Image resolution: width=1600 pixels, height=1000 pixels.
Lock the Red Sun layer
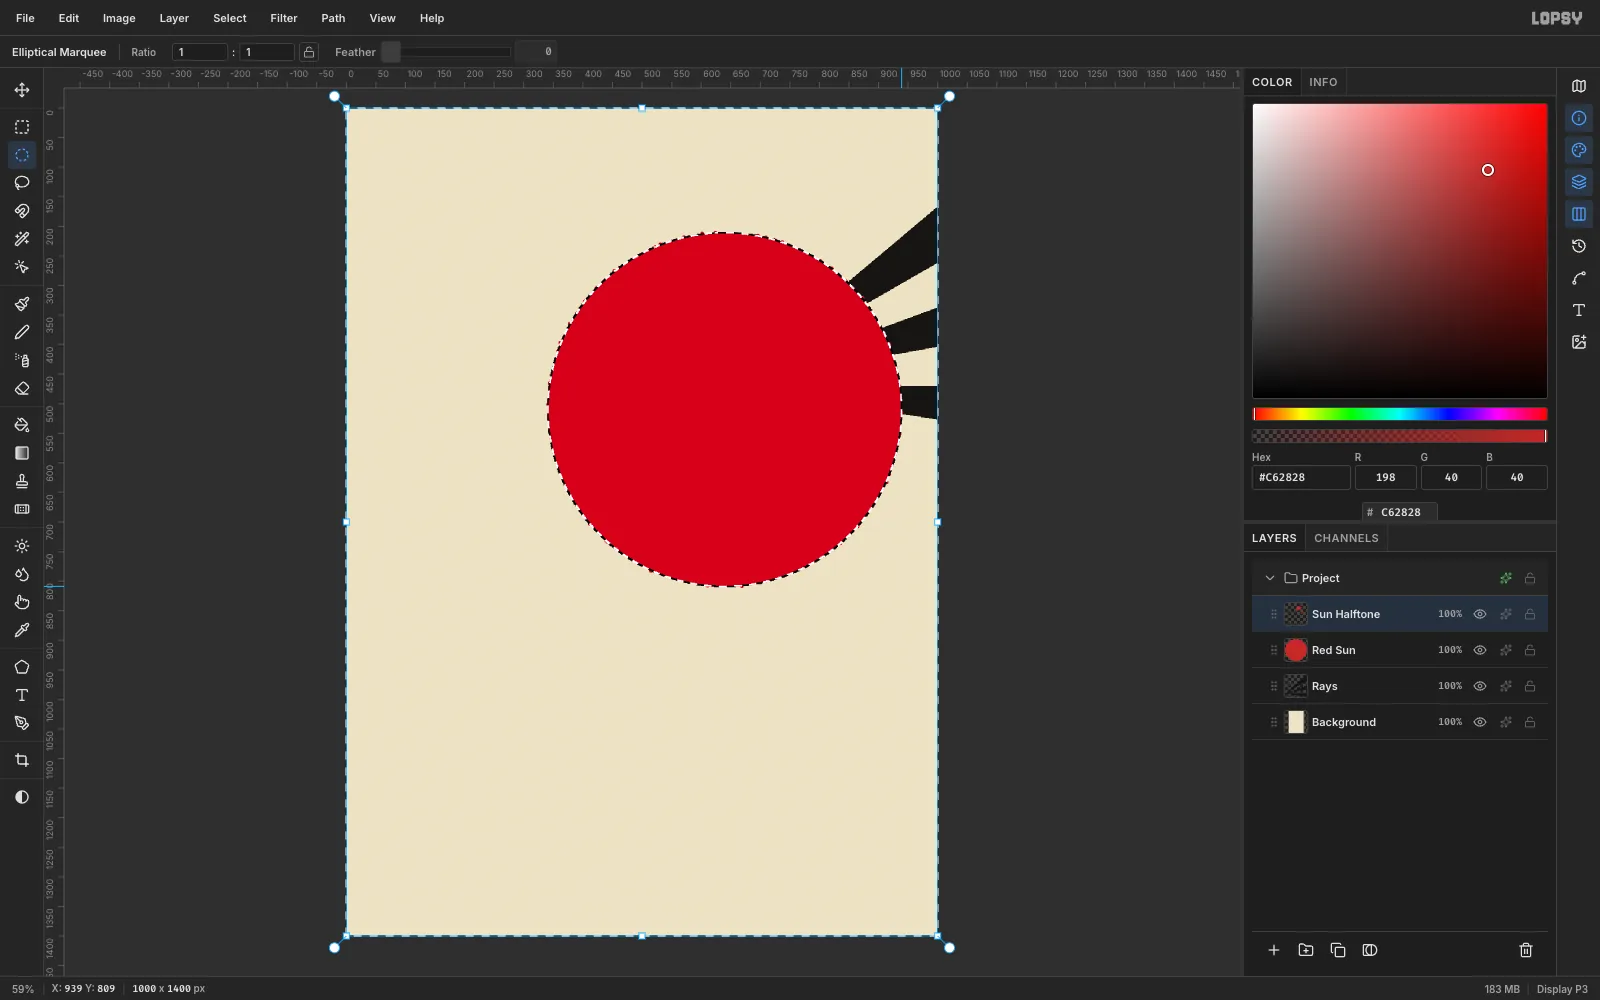1530,650
